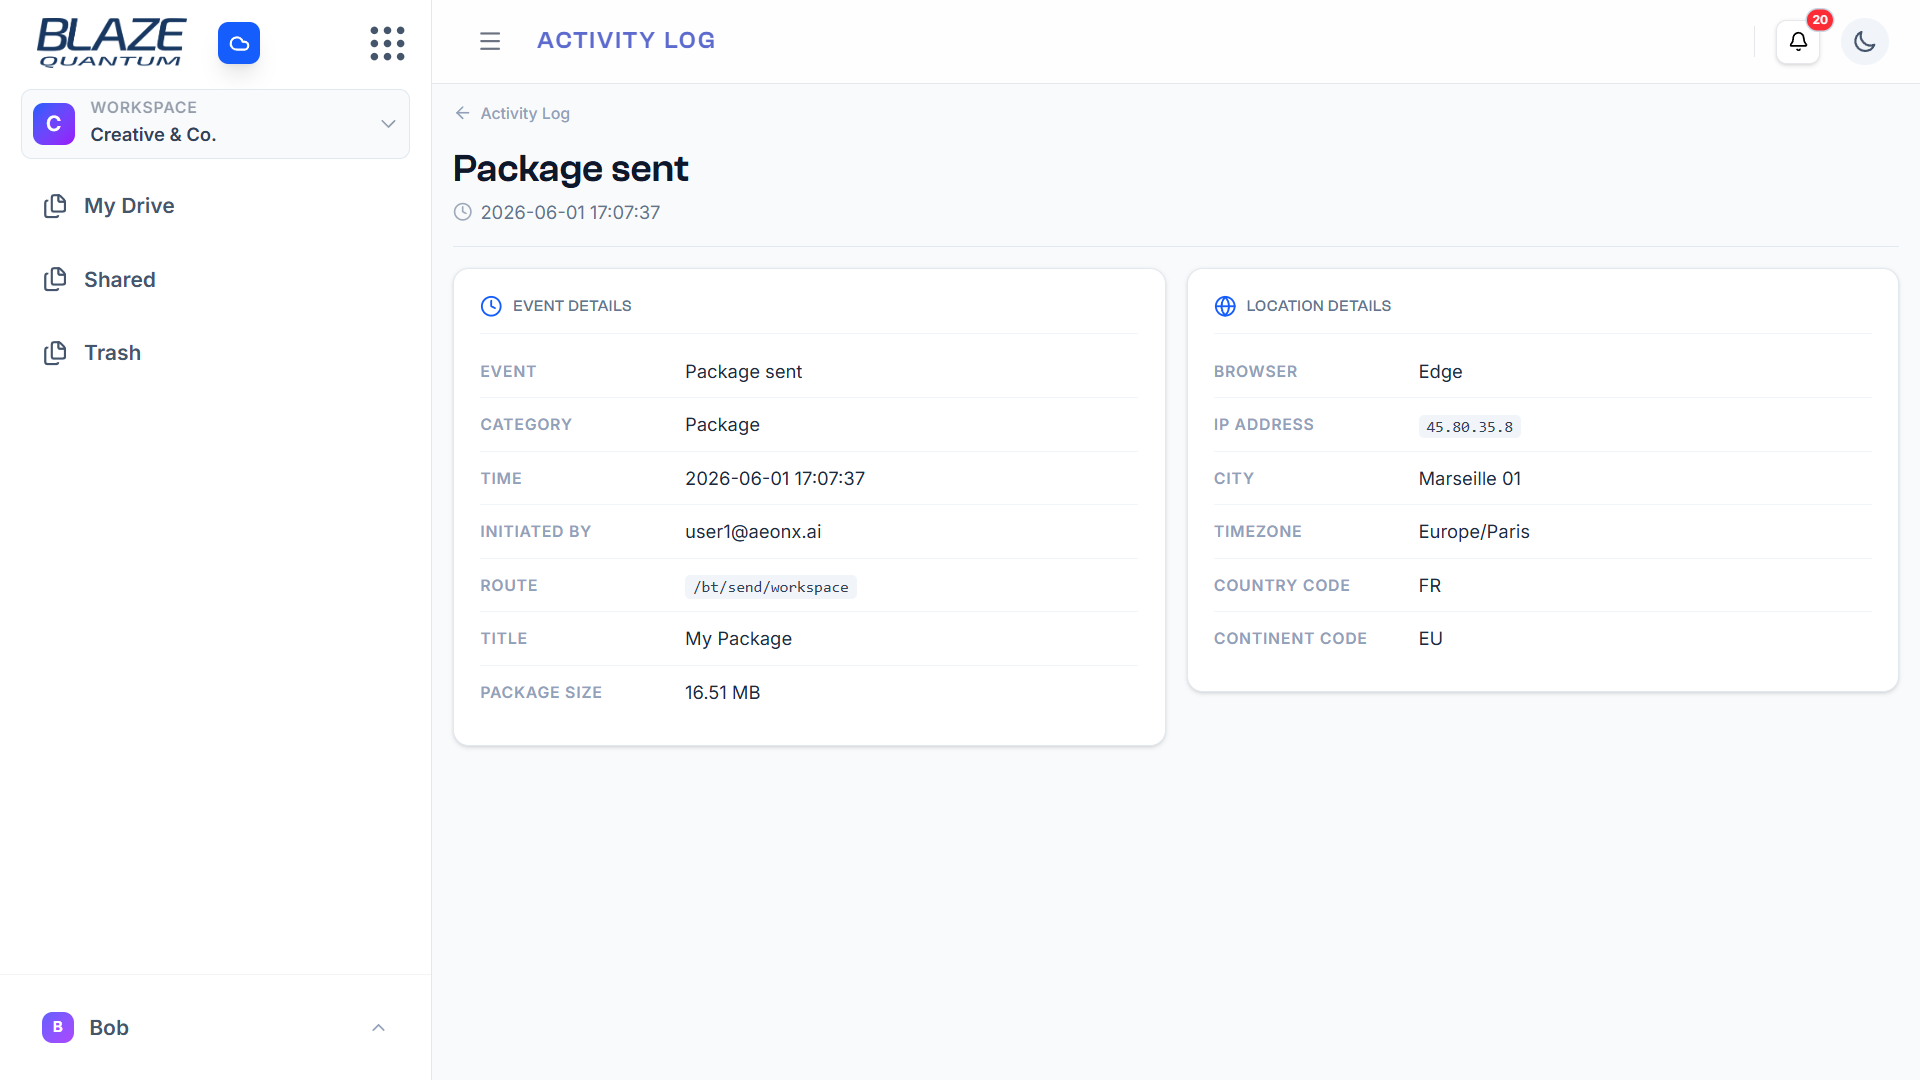Image resolution: width=1920 pixels, height=1080 pixels.
Task: Open notifications bell with 20 badge
Action: 1798,41
